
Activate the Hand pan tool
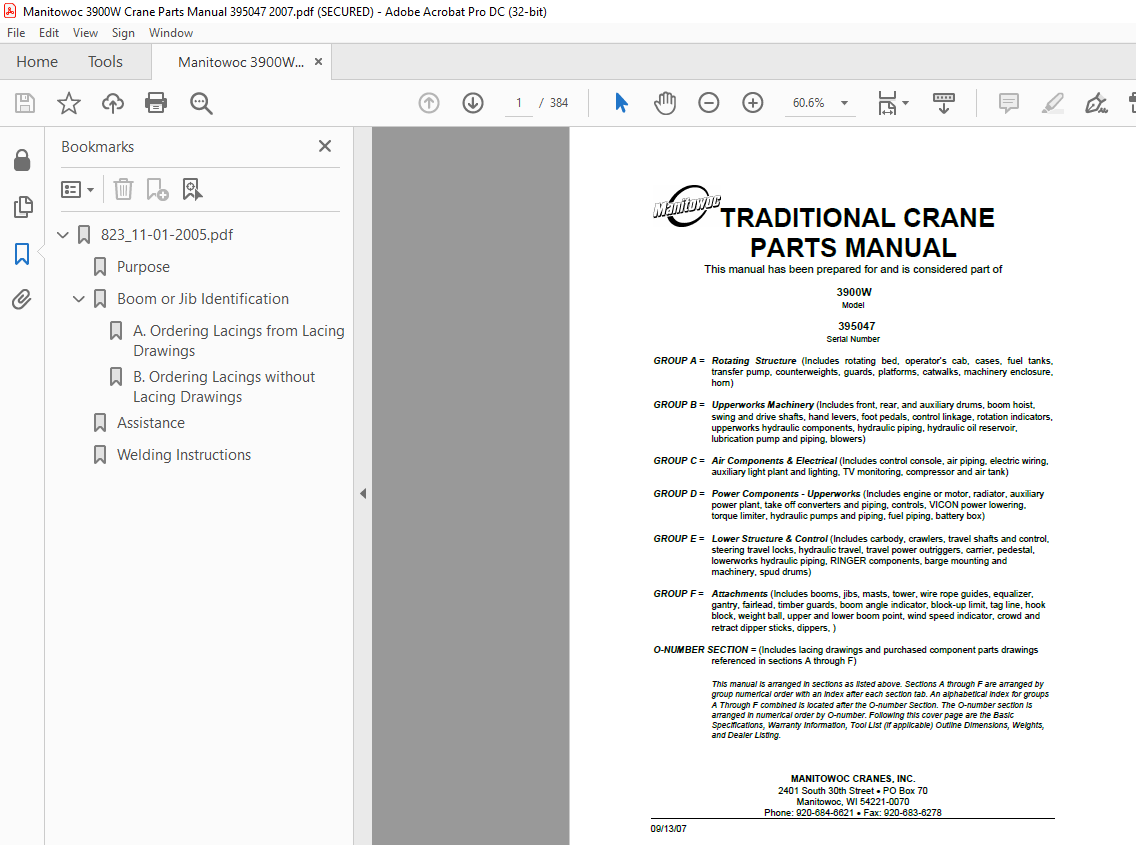click(664, 103)
